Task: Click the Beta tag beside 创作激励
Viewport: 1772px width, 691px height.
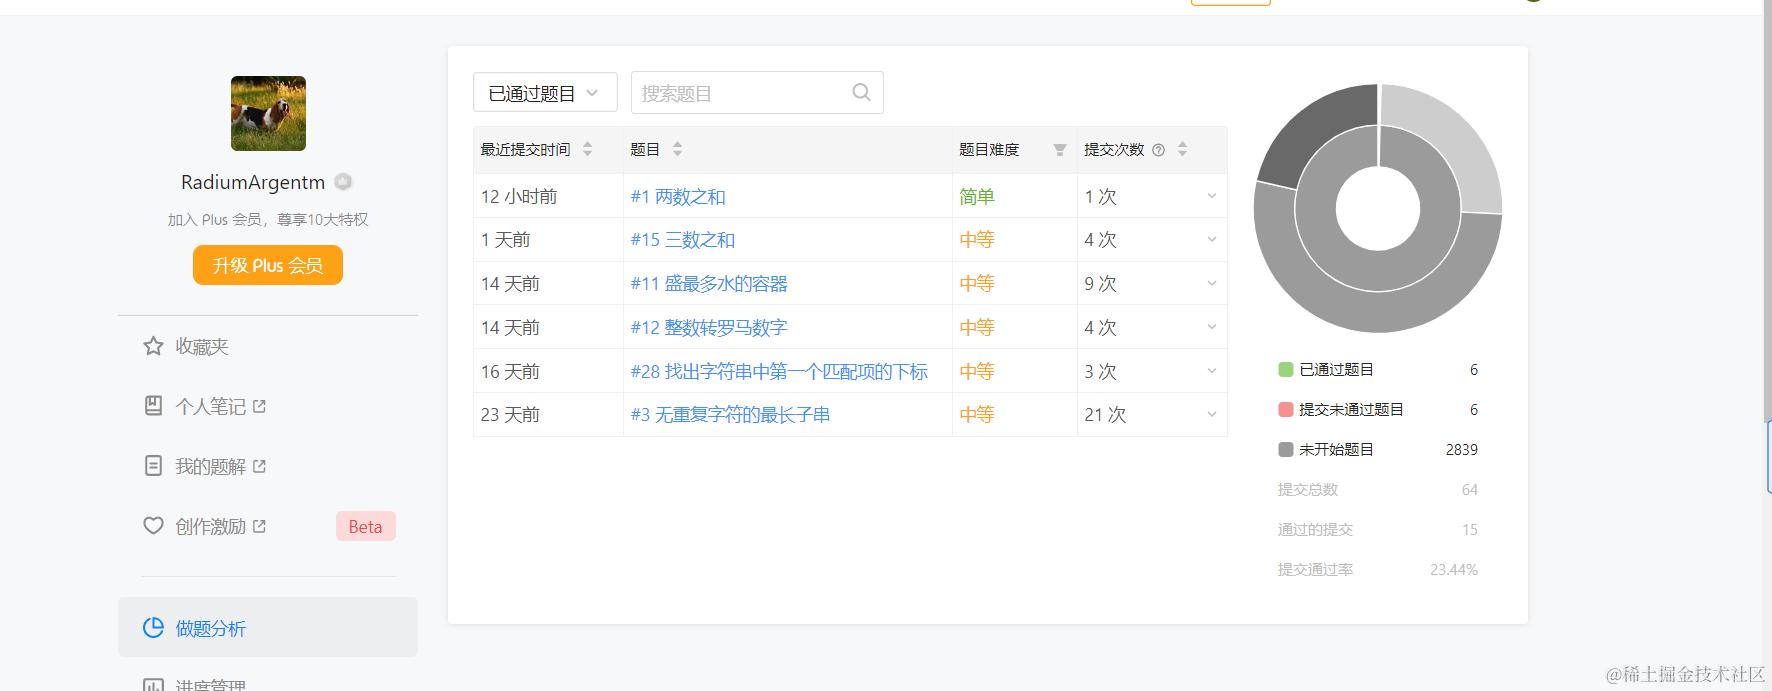Action: point(365,526)
